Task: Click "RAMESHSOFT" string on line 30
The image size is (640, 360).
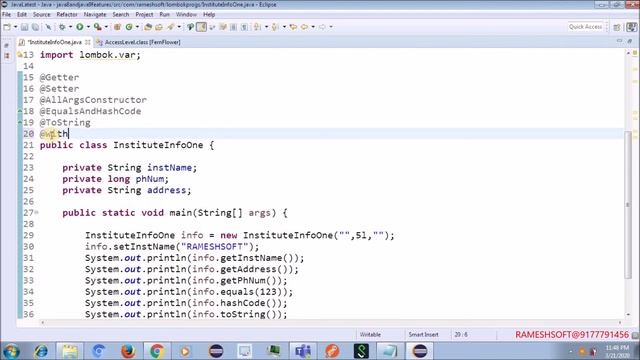Action: point(214,247)
